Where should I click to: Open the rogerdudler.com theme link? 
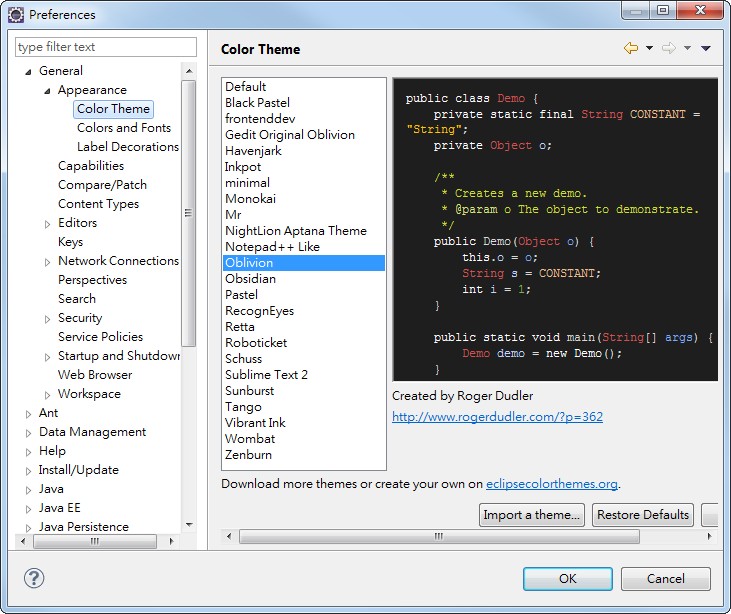[x=497, y=416]
